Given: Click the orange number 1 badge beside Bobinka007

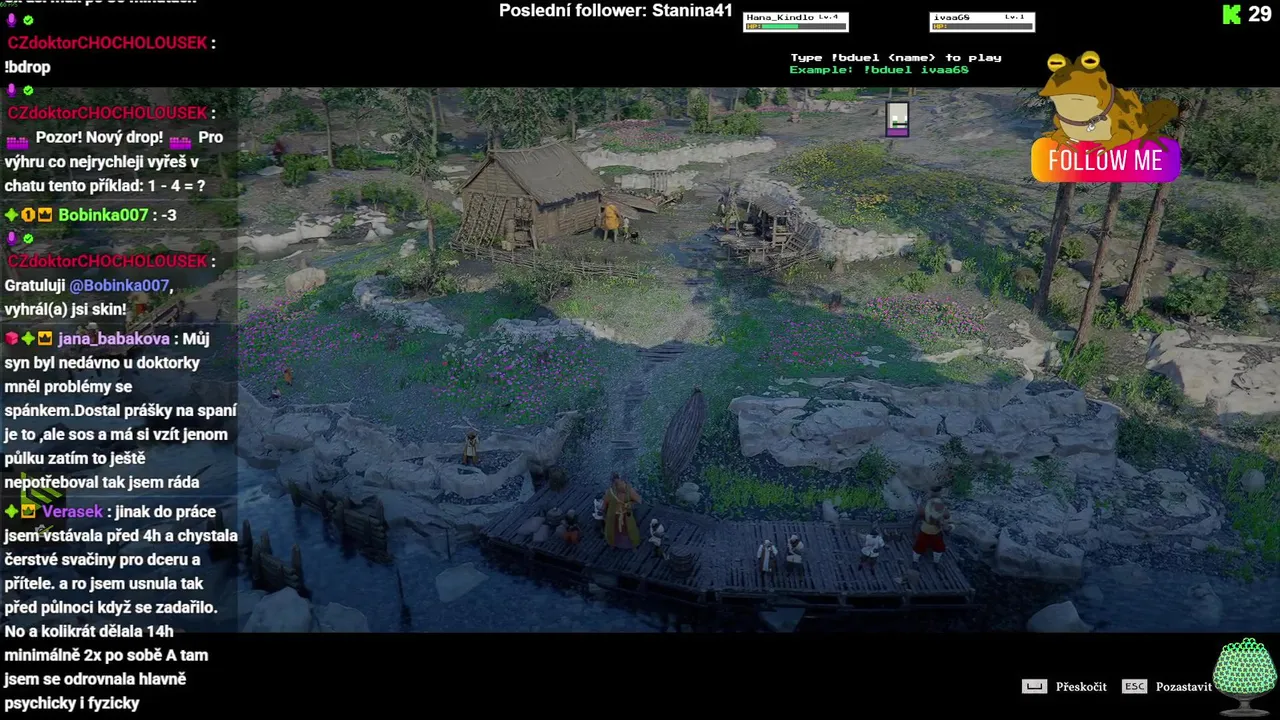Looking at the screenshot, I should pos(28,215).
